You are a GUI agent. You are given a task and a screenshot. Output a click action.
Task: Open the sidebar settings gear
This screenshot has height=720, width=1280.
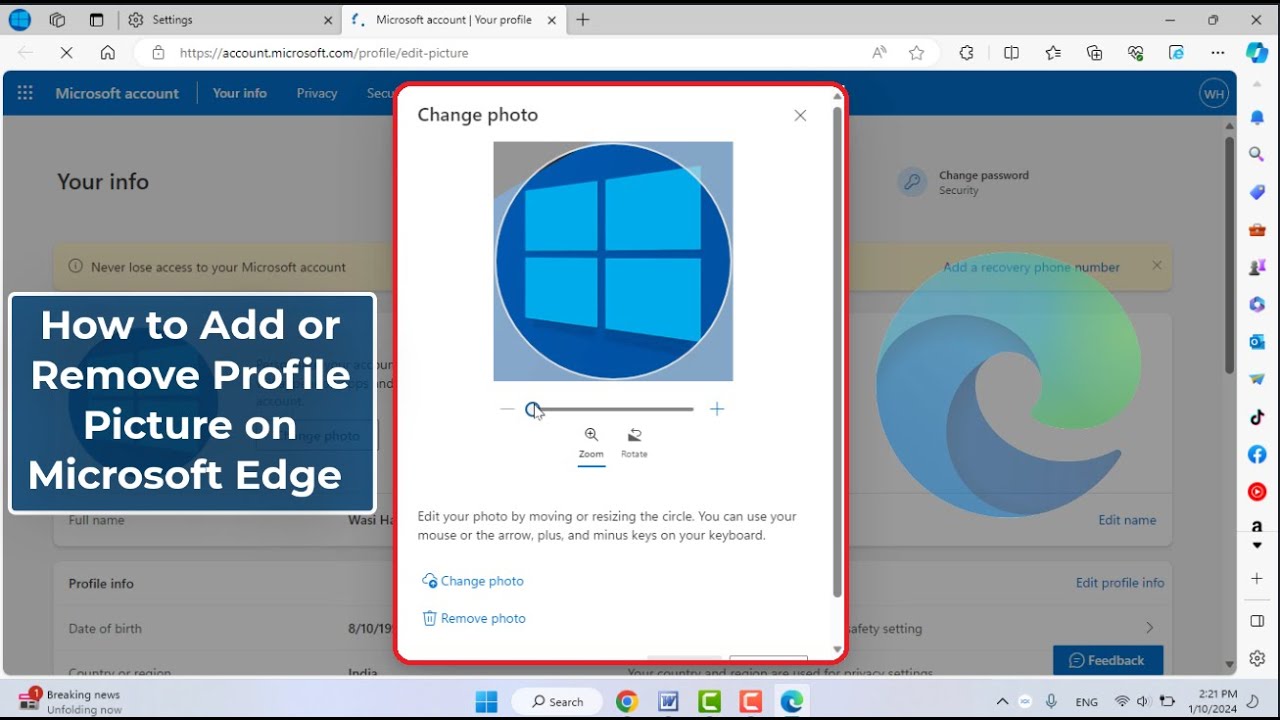coord(1257,659)
